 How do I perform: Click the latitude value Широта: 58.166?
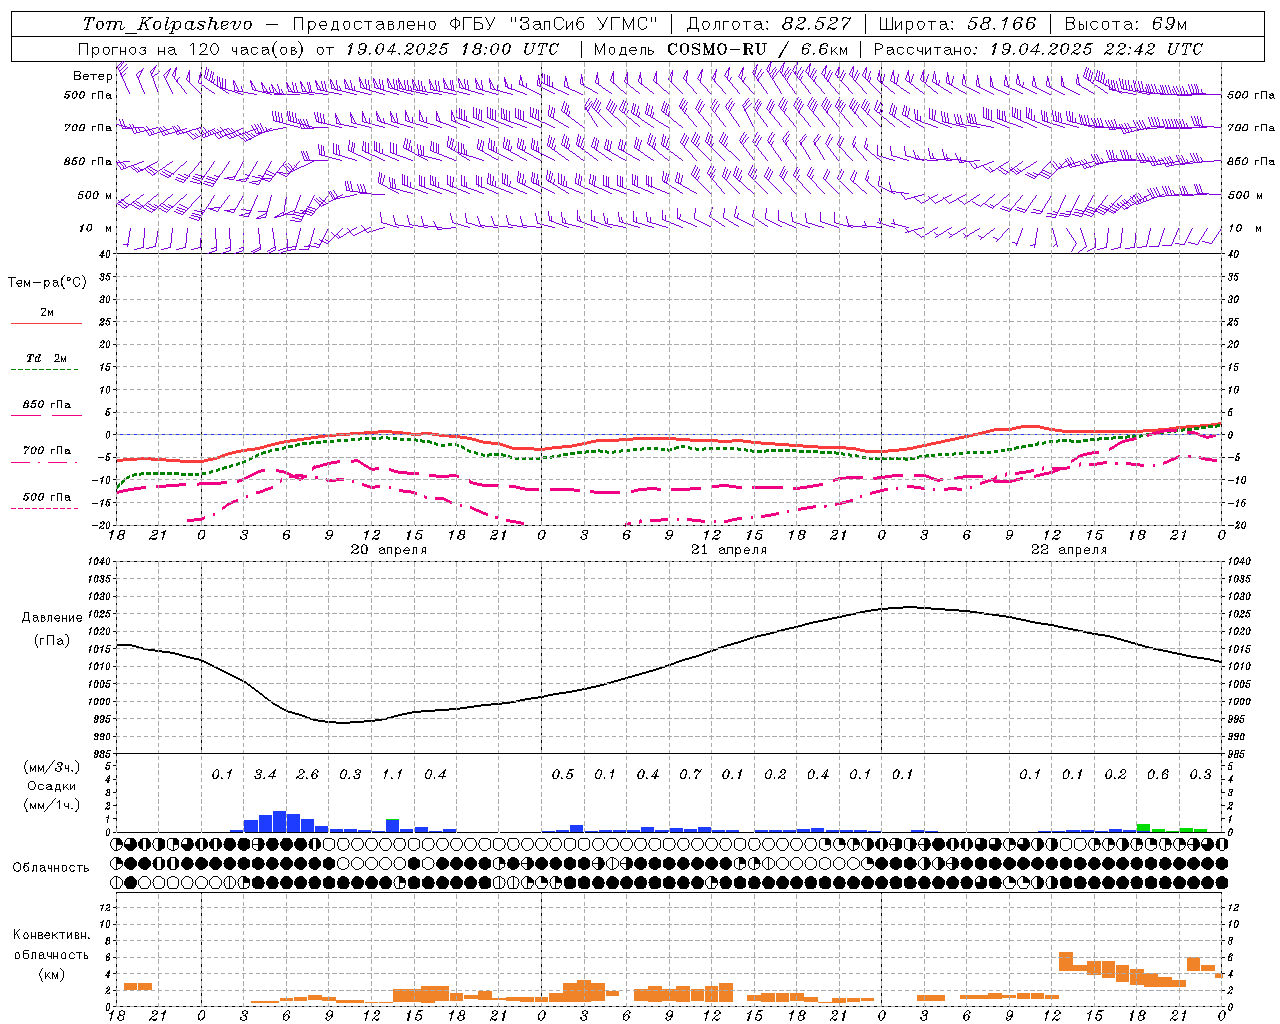pyautogui.click(x=957, y=24)
